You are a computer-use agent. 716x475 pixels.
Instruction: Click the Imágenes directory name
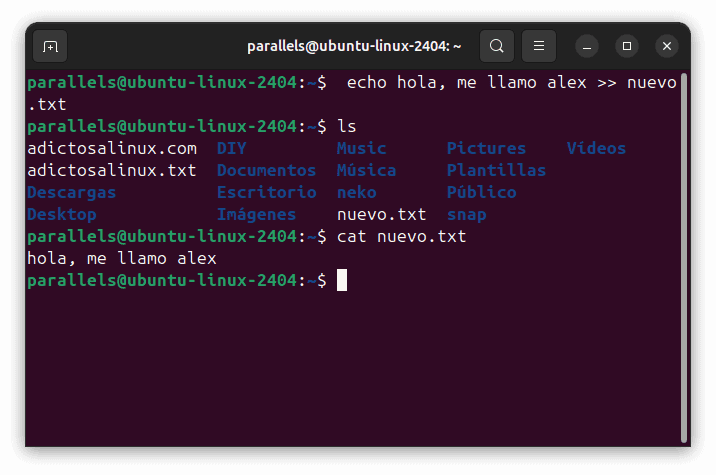[256, 215]
